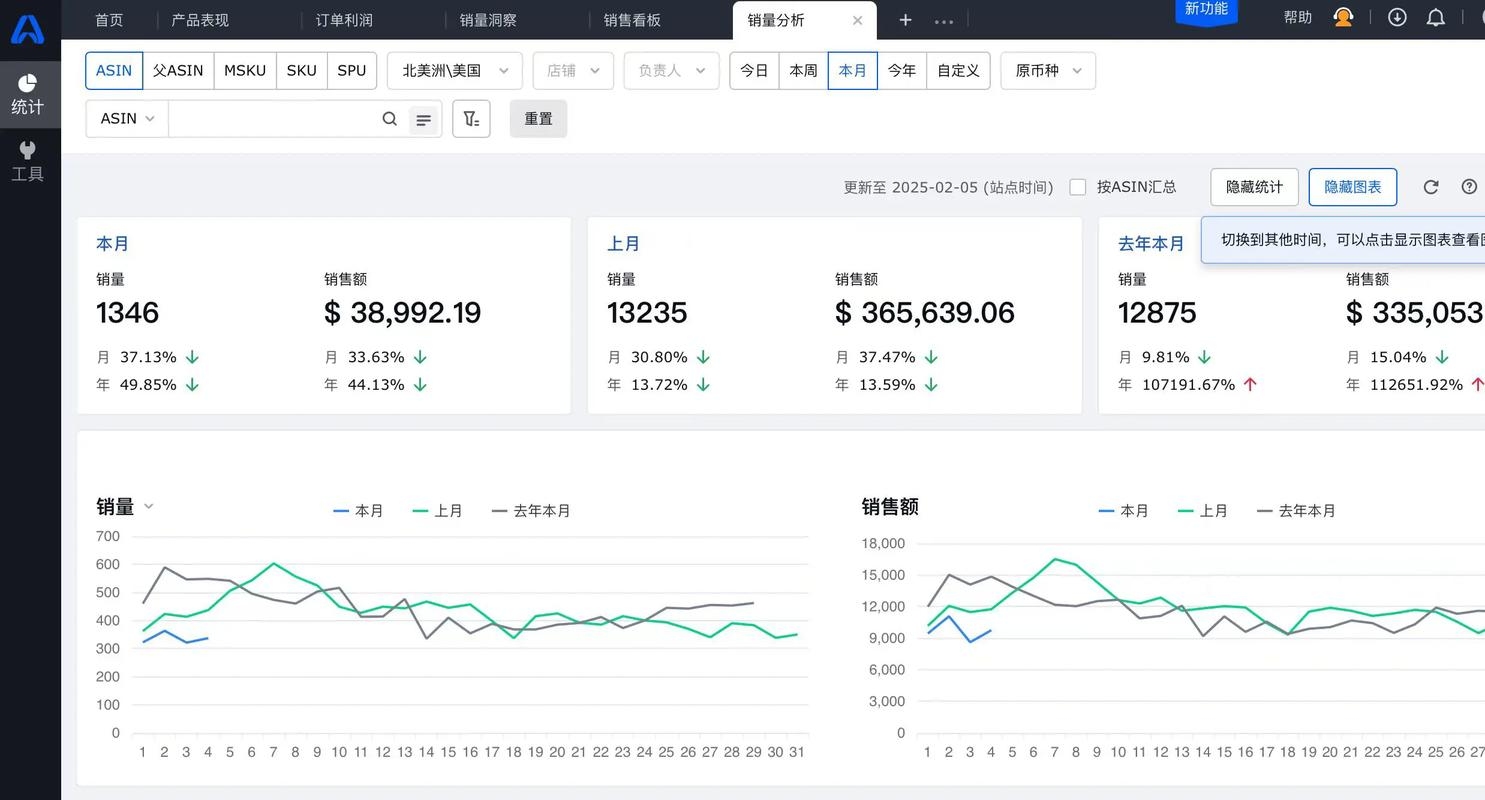The height and width of the screenshot is (800, 1485).
Task: Click the 隐藏图表 button
Action: 1353,187
